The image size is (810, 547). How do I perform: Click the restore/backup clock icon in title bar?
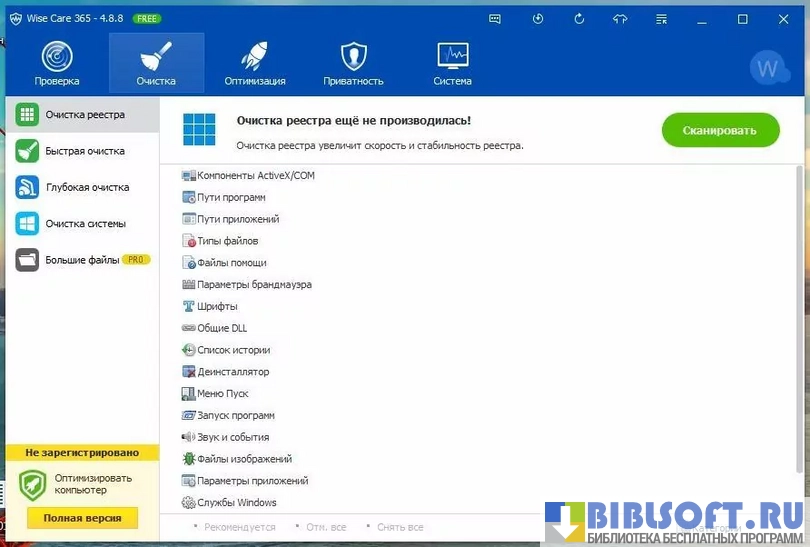coord(538,19)
